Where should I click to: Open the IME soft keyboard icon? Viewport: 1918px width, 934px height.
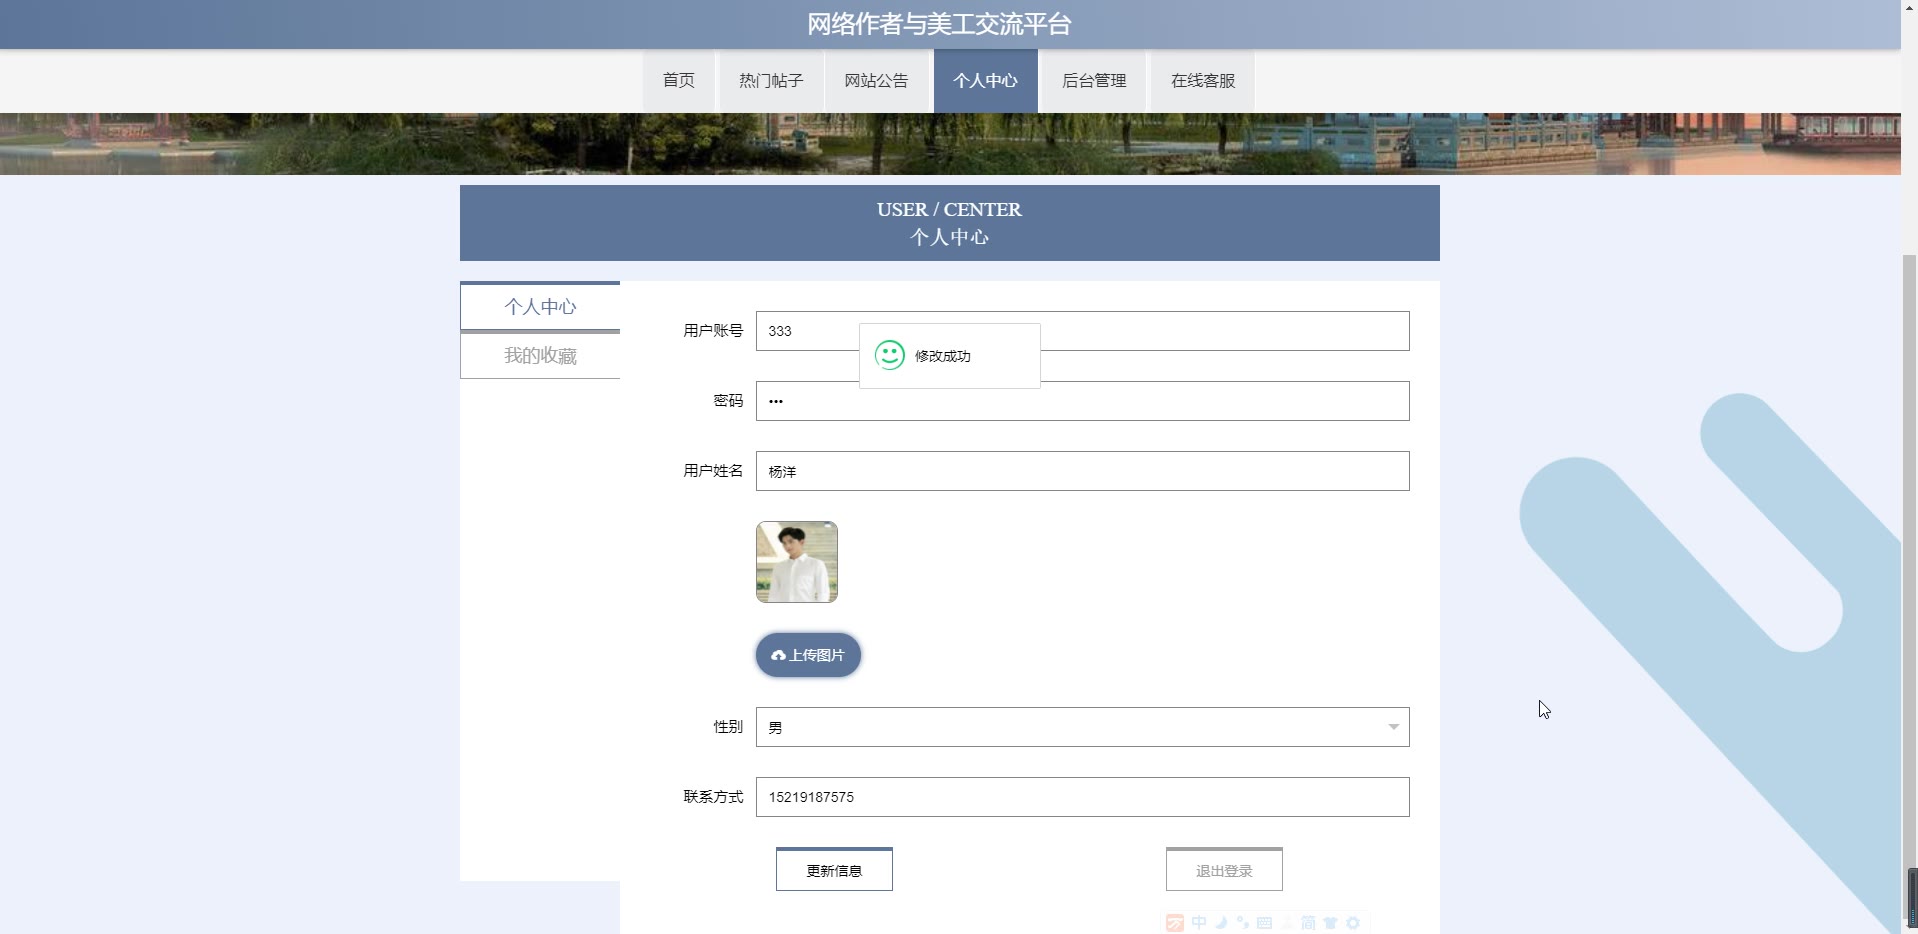(1265, 923)
